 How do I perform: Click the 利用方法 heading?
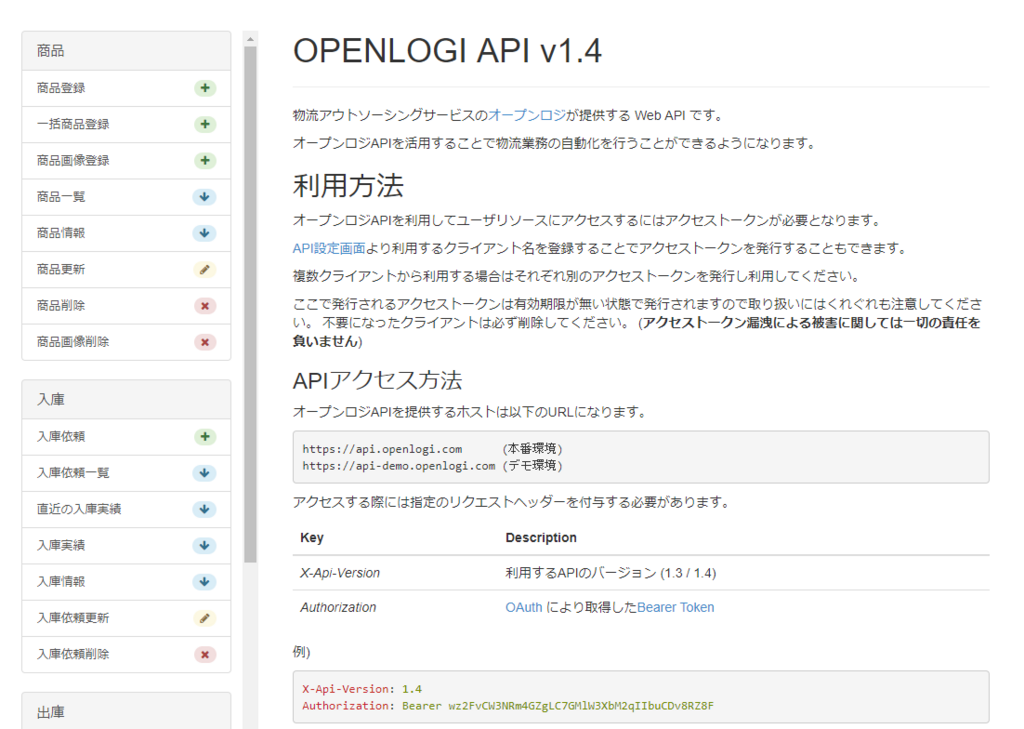pyautogui.click(x=348, y=186)
